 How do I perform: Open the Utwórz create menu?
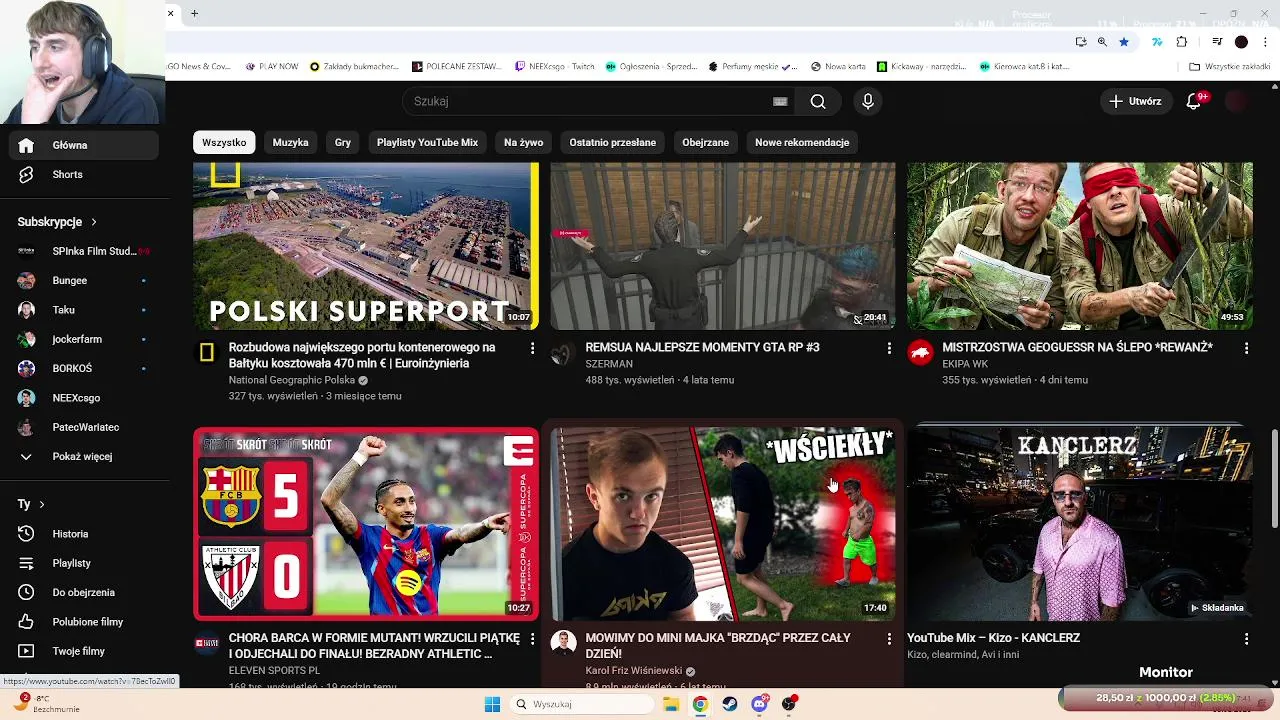click(x=1135, y=101)
